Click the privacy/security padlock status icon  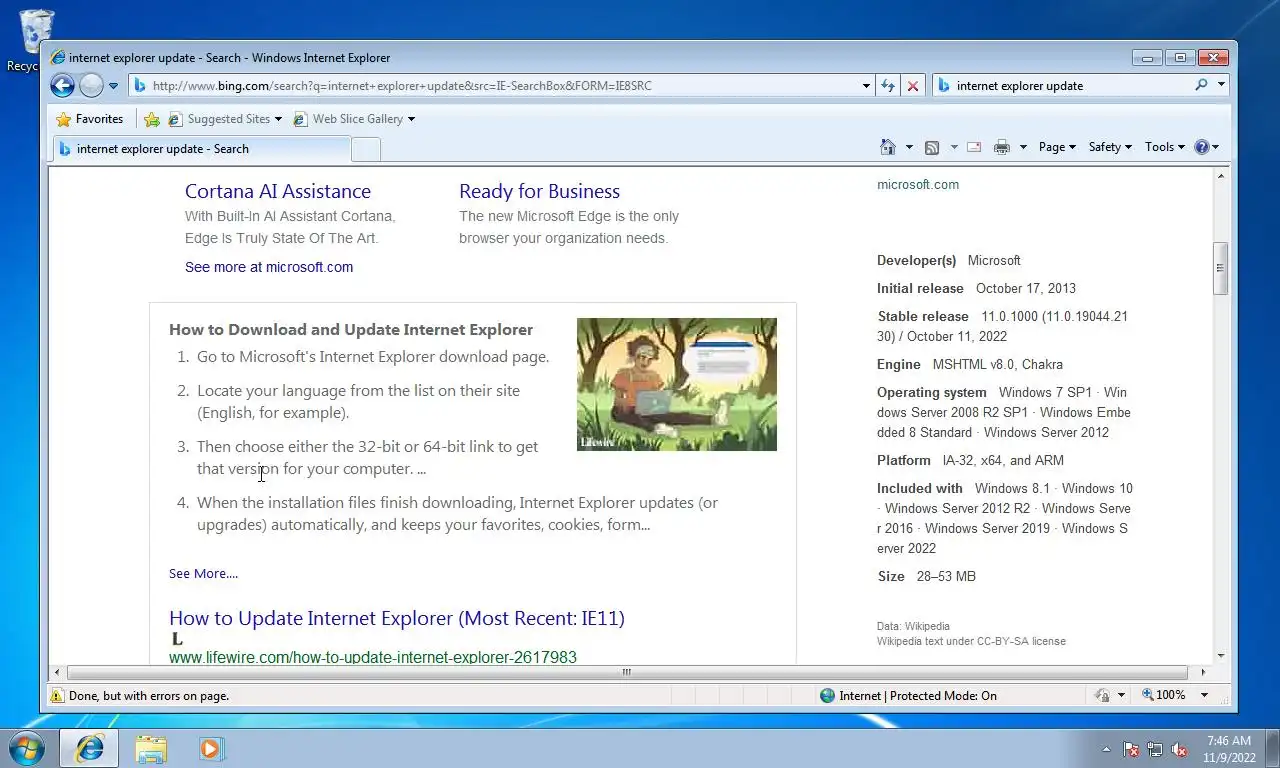tap(1102, 696)
